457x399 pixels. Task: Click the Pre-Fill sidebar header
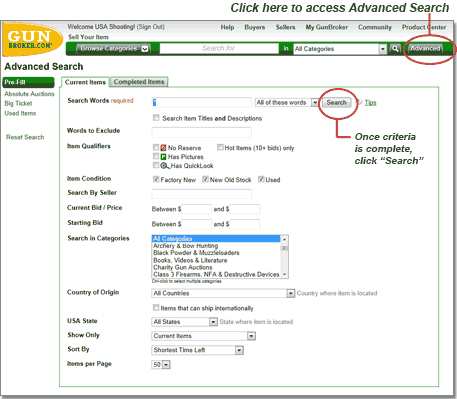pyautogui.click(x=28, y=82)
